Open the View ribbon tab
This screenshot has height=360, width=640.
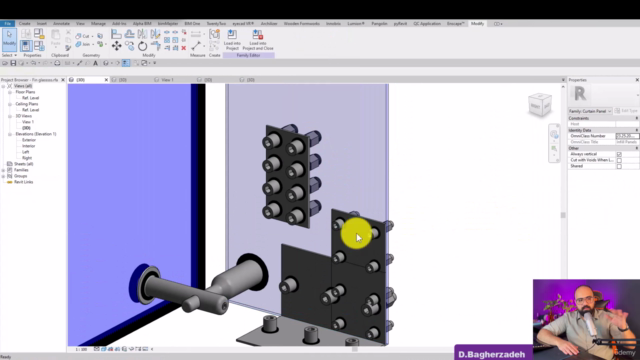point(80,24)
